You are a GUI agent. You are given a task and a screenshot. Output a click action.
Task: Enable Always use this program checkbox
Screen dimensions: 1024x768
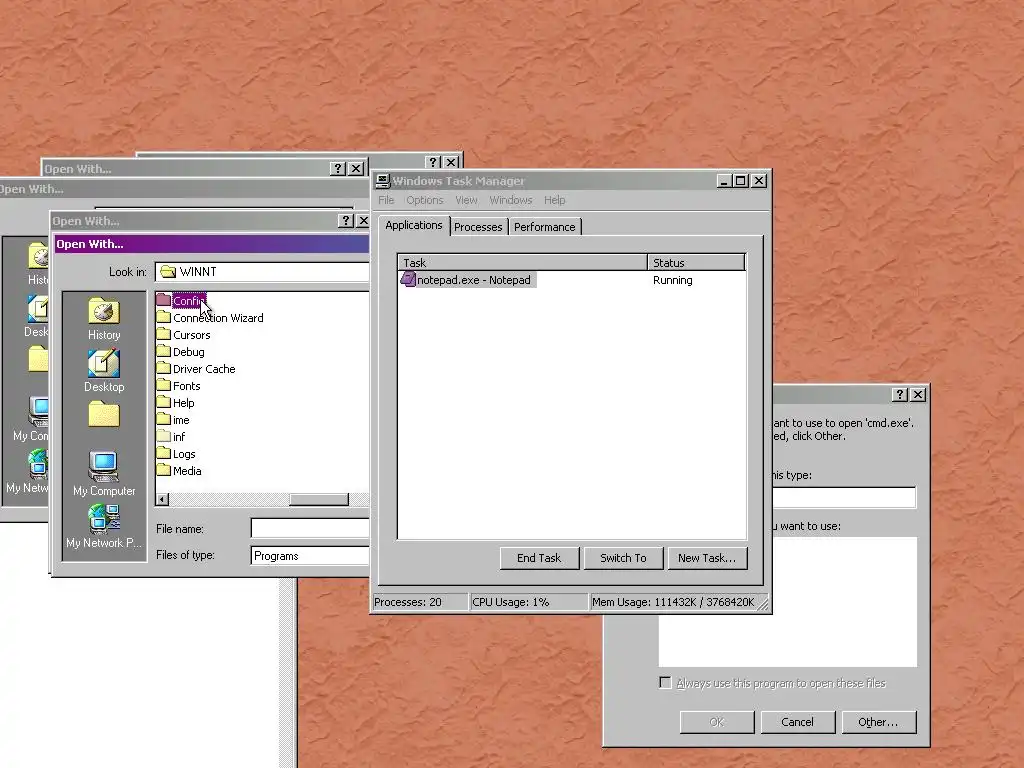665,682
